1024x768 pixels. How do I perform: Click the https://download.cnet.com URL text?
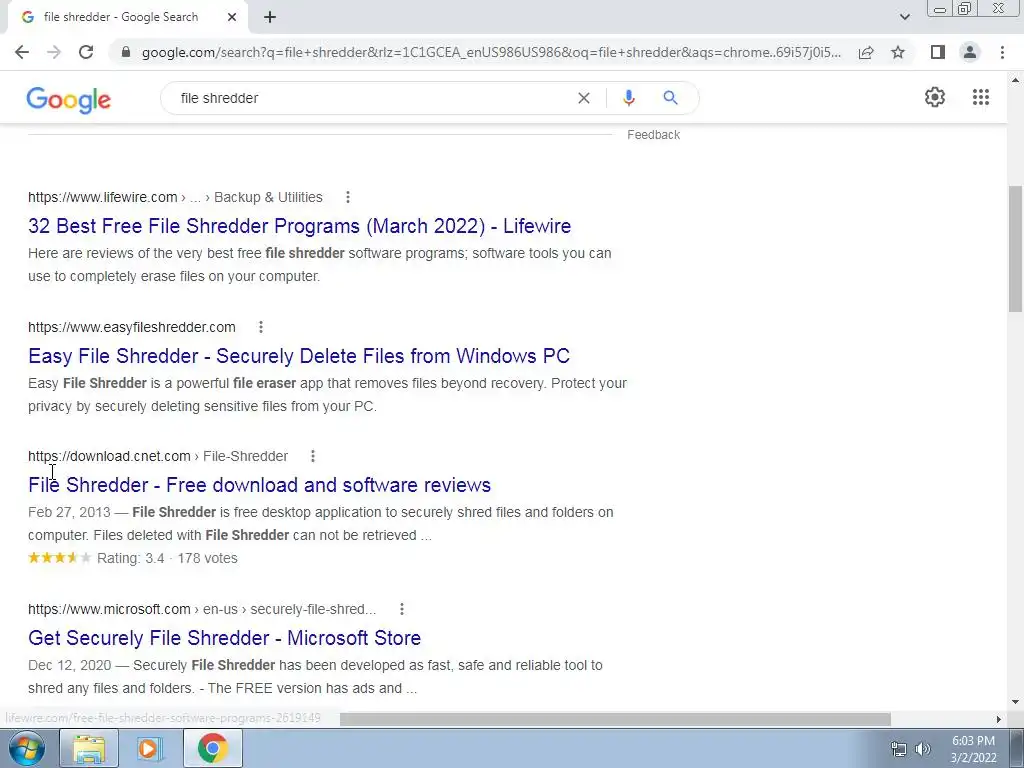109,456
